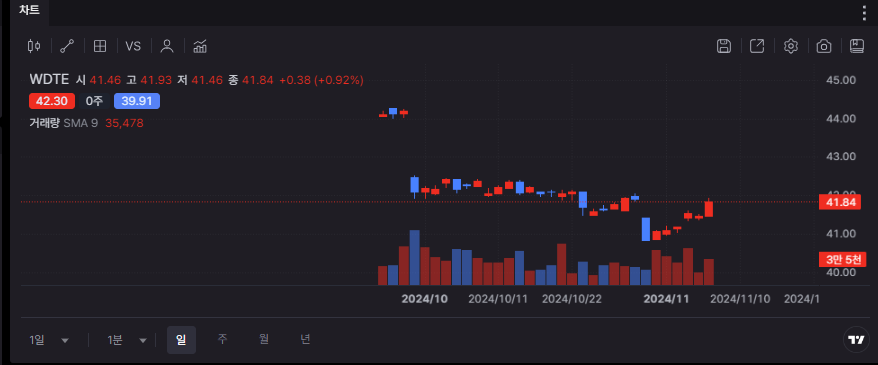Click the 41.84 current price tag
The width and height of the screenshot is (878, 365).
point(839,202)
